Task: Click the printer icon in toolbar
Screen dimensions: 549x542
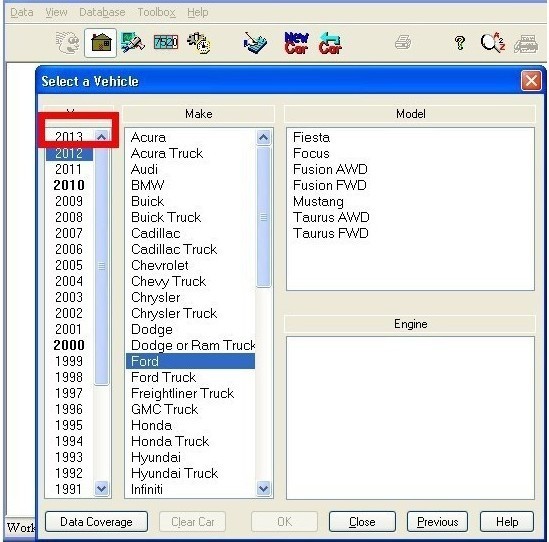Action: pos(403,43)
